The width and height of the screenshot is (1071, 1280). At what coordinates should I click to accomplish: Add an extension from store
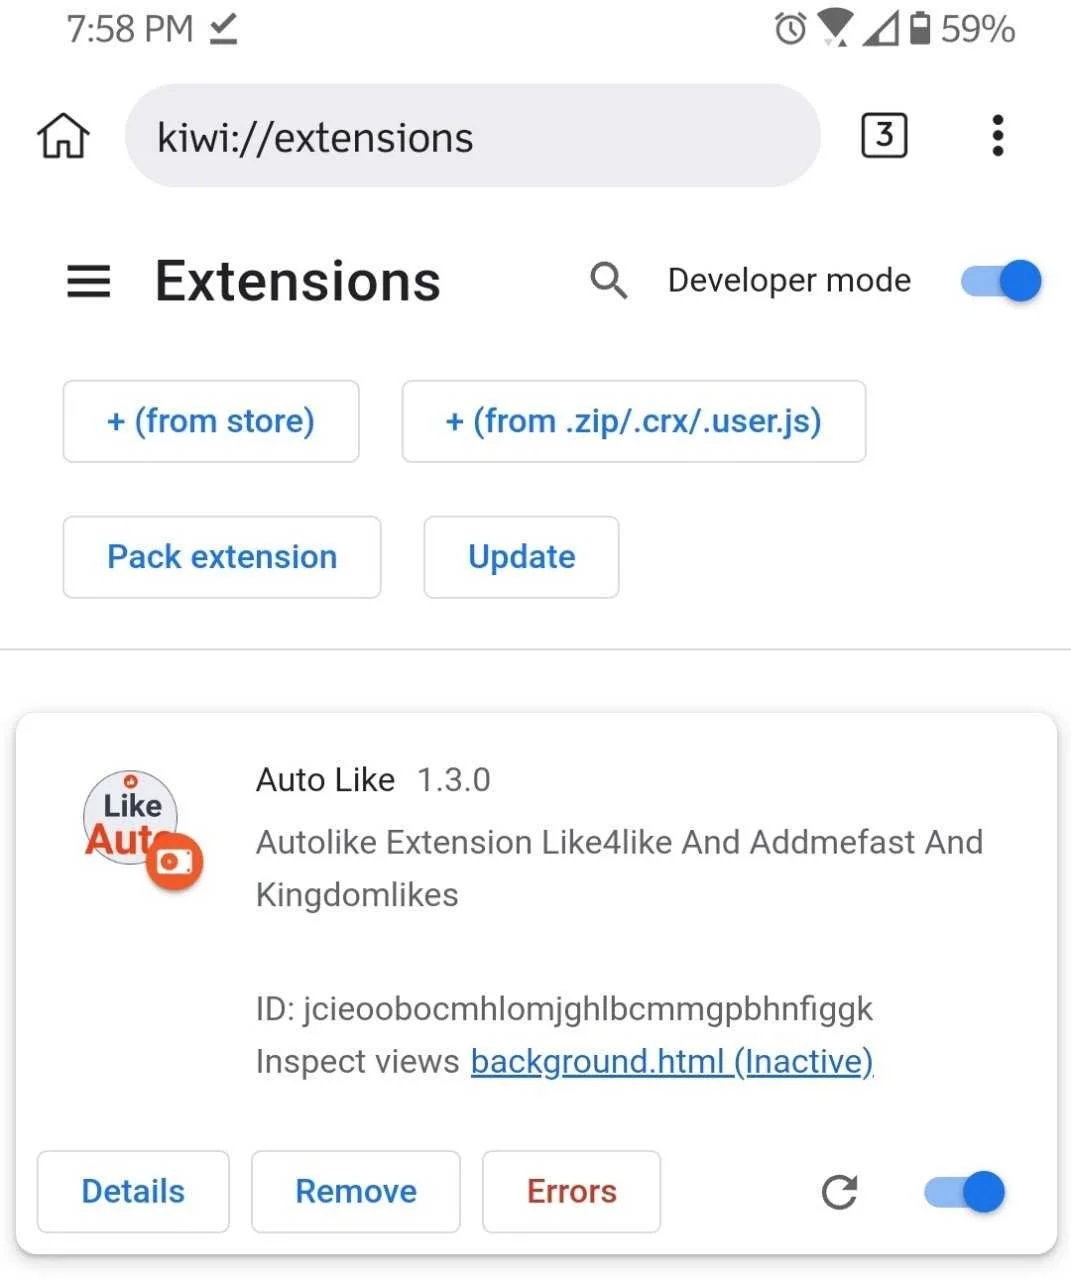coord(211,421)
